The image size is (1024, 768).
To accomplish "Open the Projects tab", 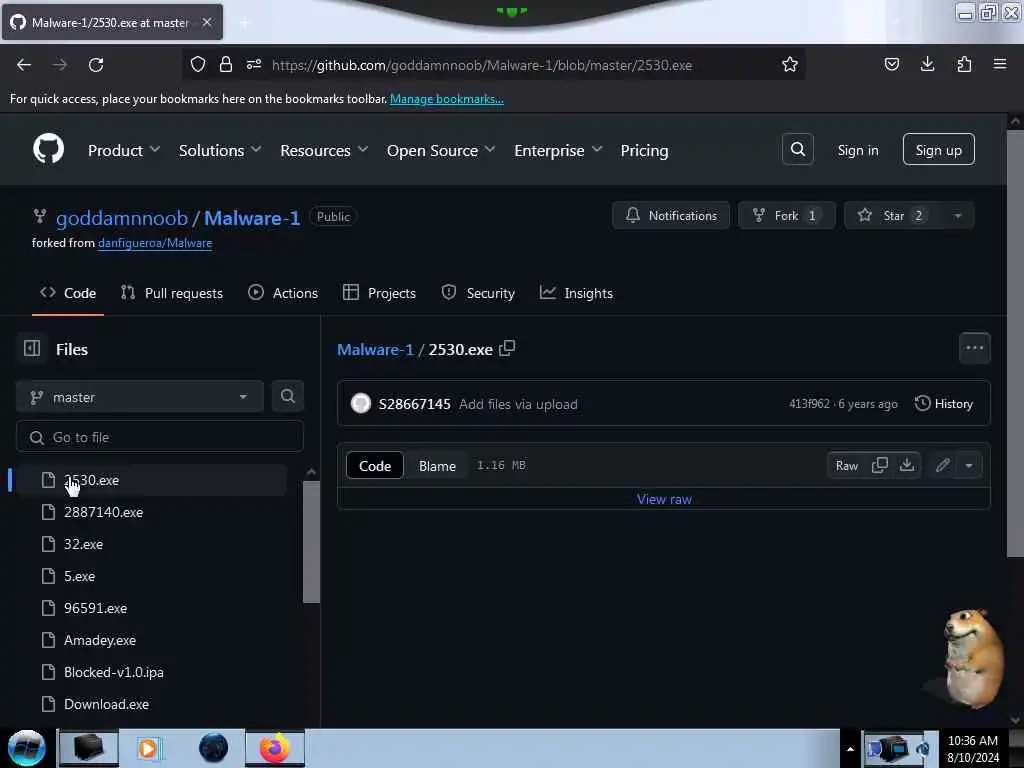I will 379,293.
